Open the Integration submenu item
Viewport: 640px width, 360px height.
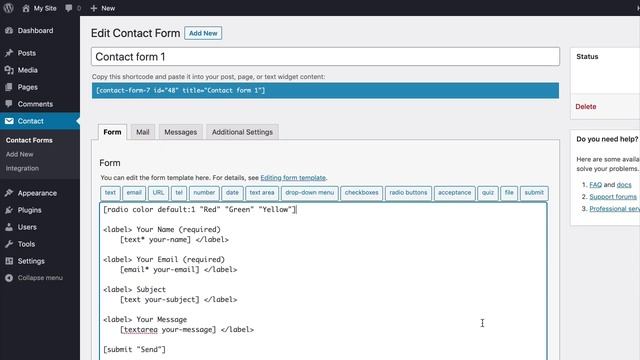coord(22,168)
